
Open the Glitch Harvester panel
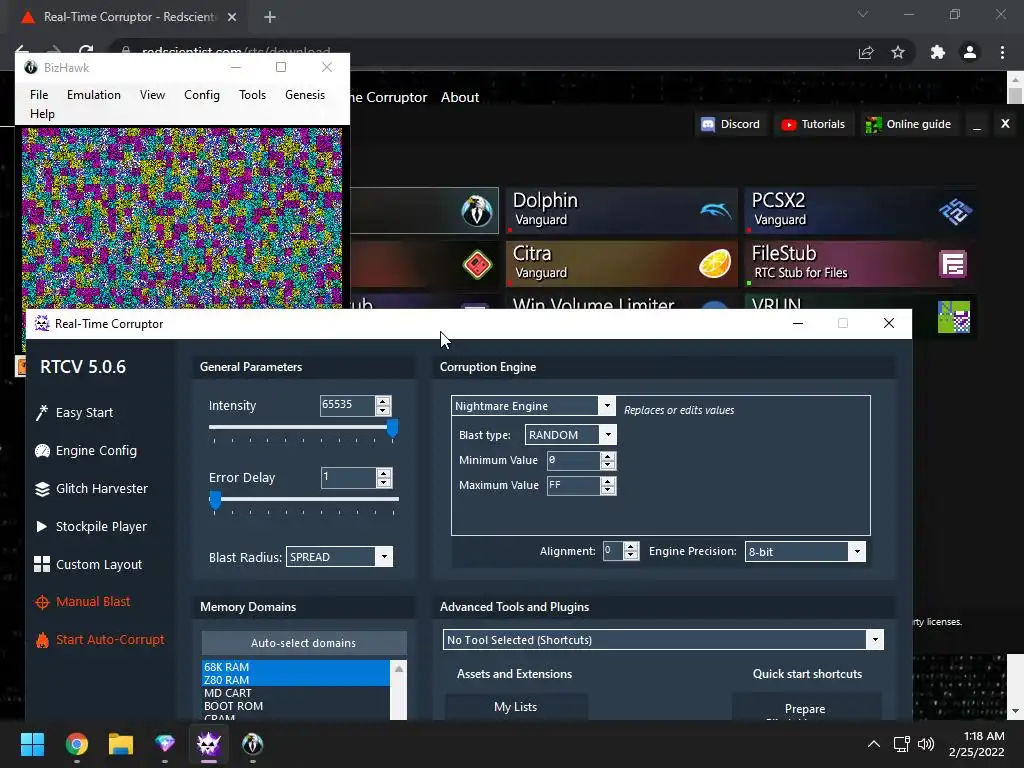click(x=91, y=488)
